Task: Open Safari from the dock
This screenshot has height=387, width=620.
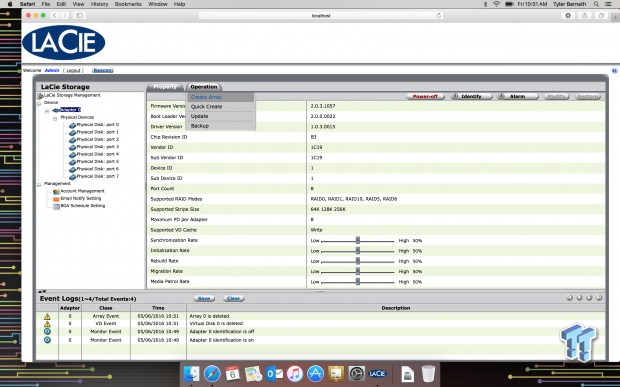Action: 212,373
